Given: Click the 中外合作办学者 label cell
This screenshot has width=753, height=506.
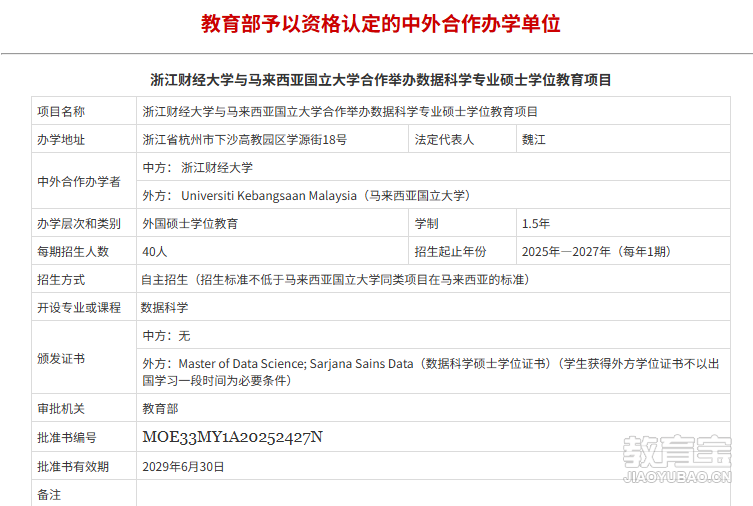Looking at the screenshot, I should click(84, 181).
